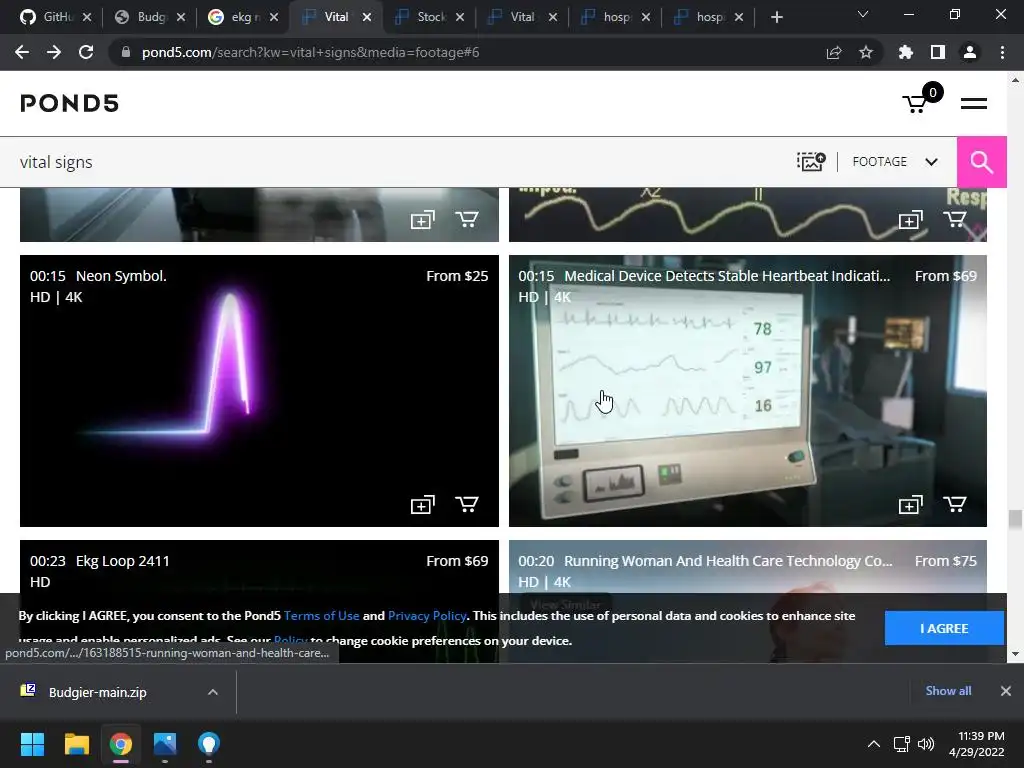The image size is (1024, 768).
Task: Add top-left partial clip to collection
Action: [423, 220]
